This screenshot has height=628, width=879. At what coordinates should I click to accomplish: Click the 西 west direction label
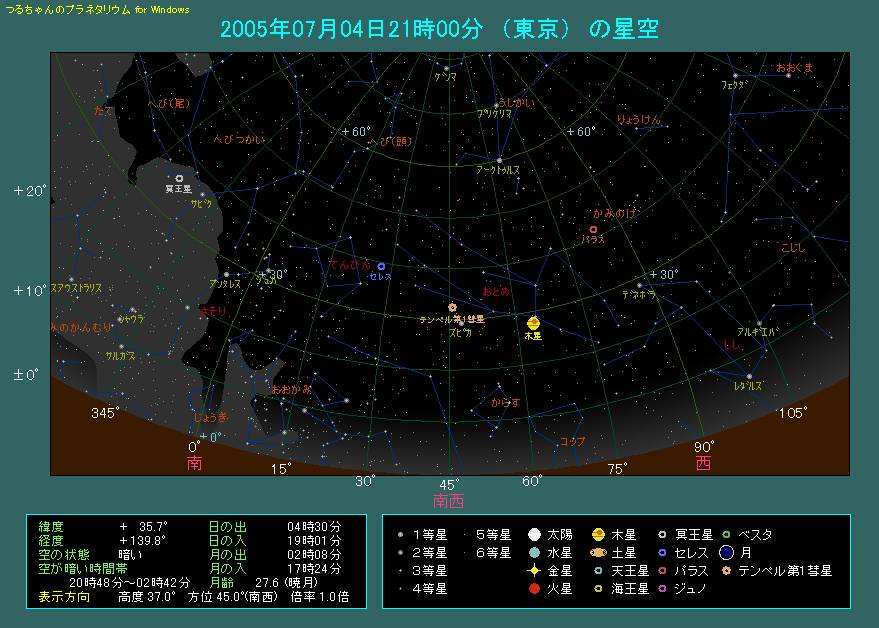click(x=704, y=464)
